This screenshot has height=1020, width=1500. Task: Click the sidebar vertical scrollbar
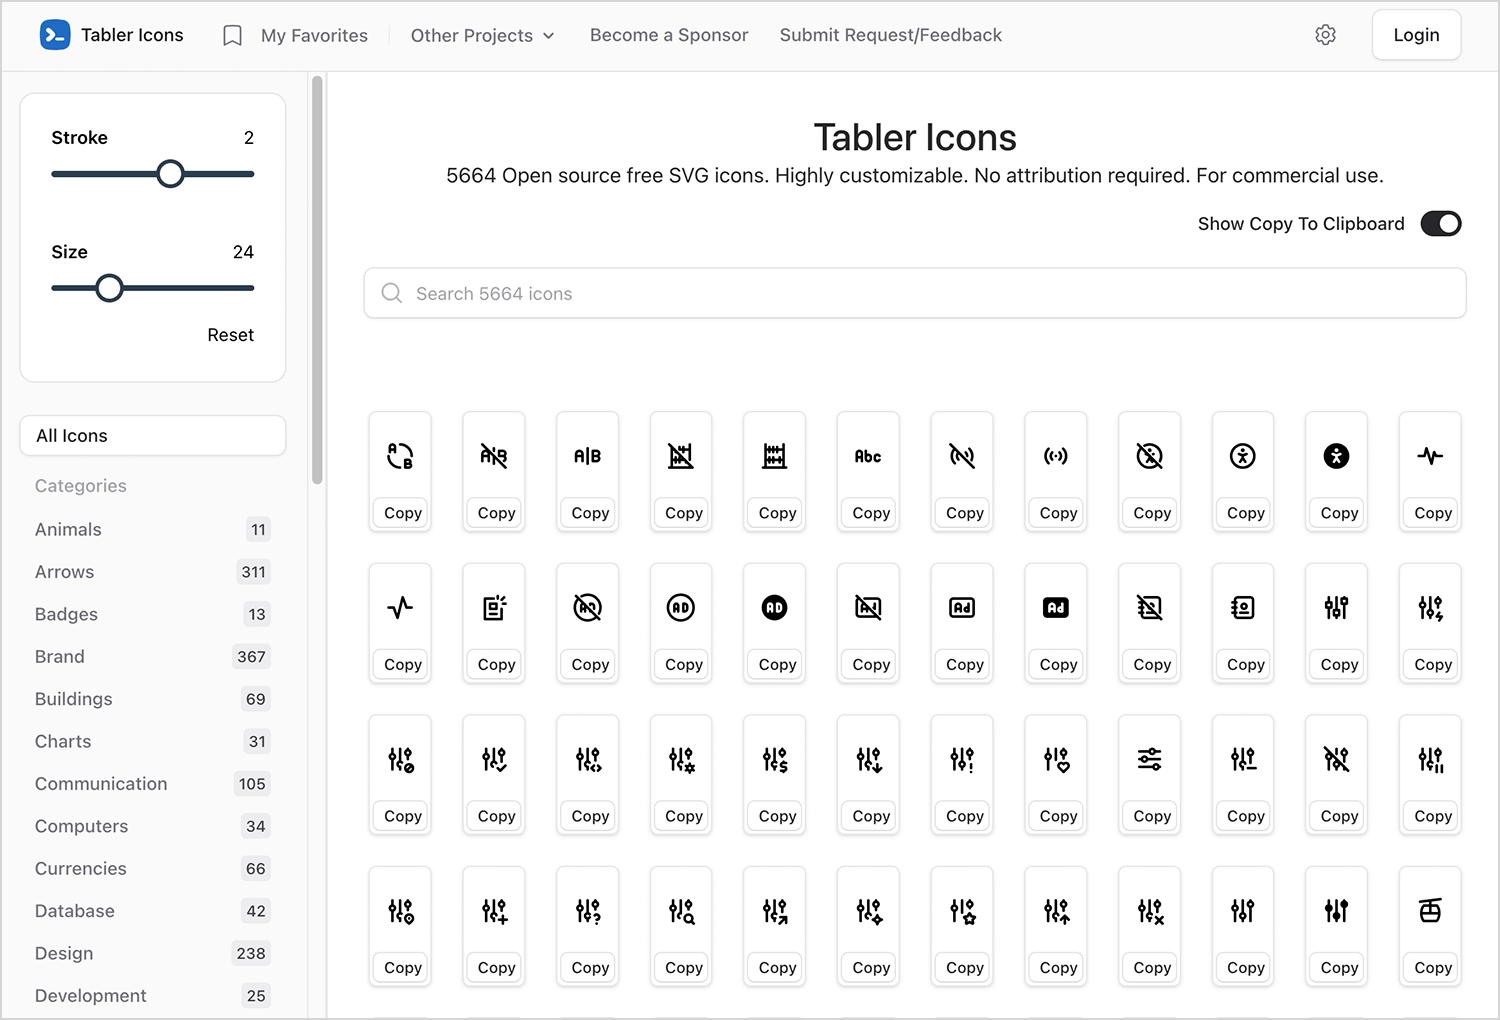[x=317, y=280]
